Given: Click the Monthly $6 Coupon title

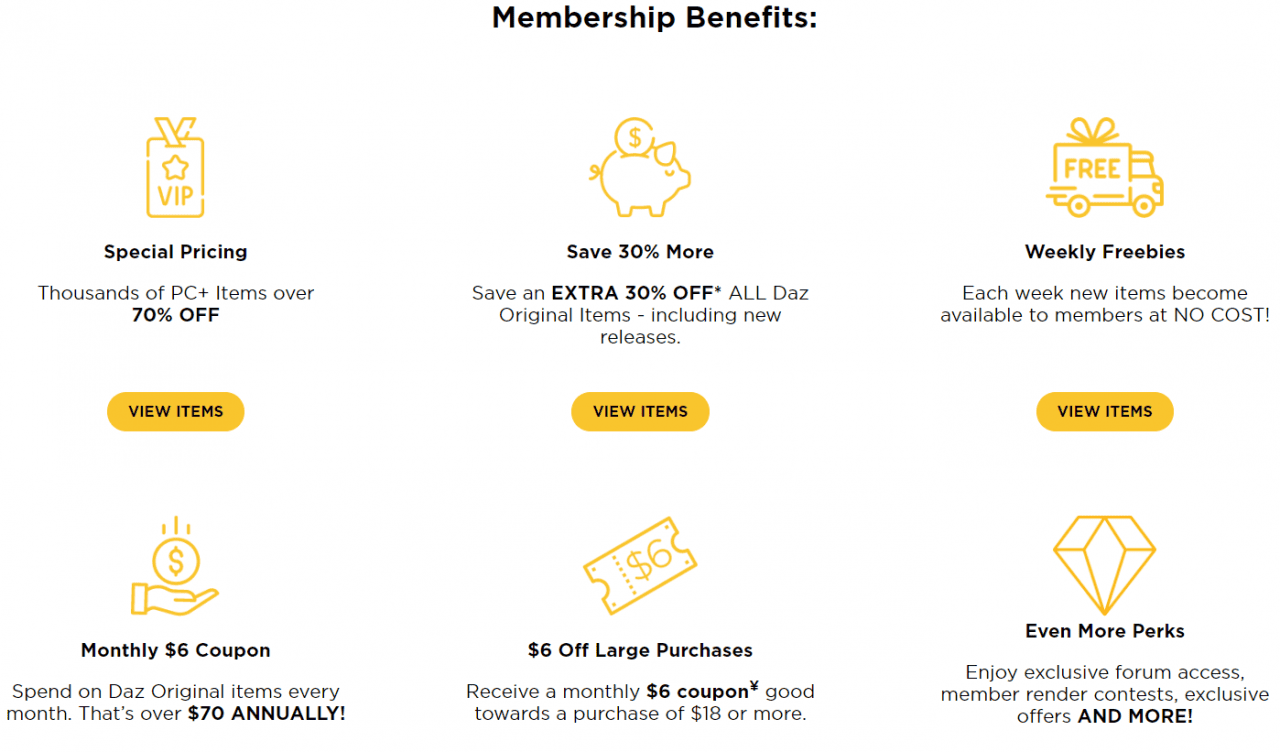Looking at the screenshot, I should [x=175, y=650].
